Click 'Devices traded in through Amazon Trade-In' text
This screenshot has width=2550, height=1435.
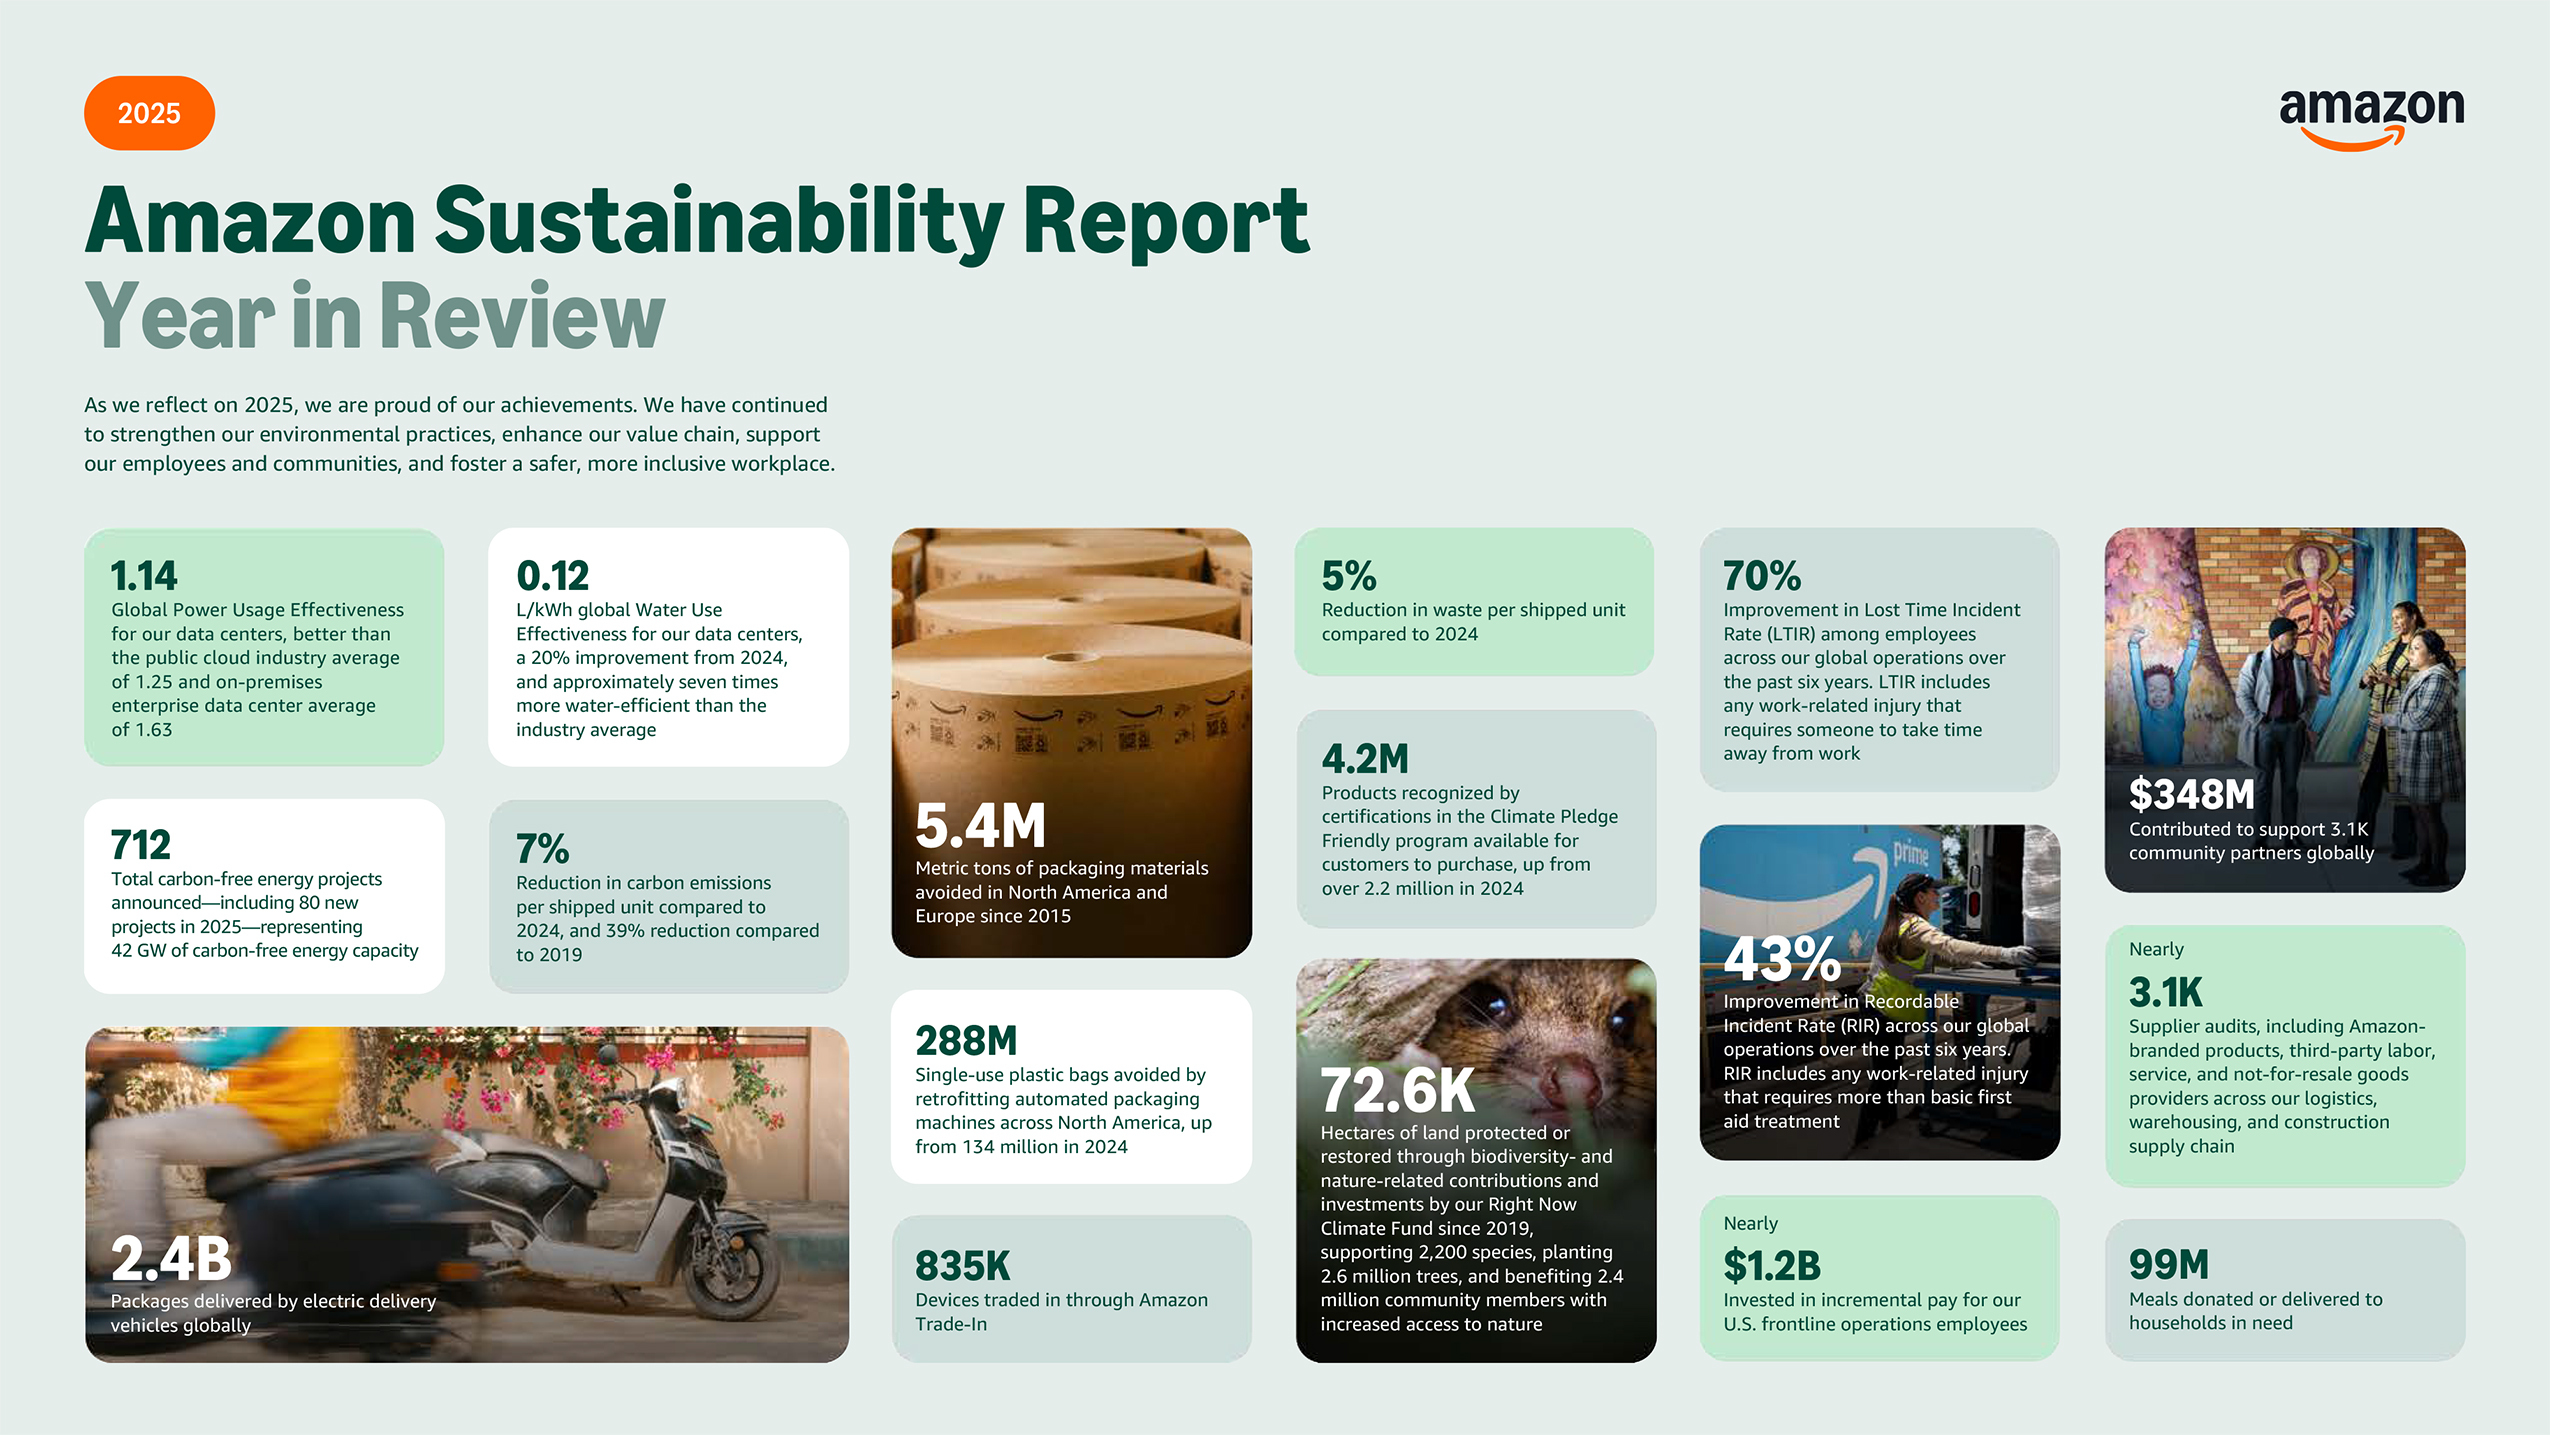pyautogui.click(x=1062, y=1312)
